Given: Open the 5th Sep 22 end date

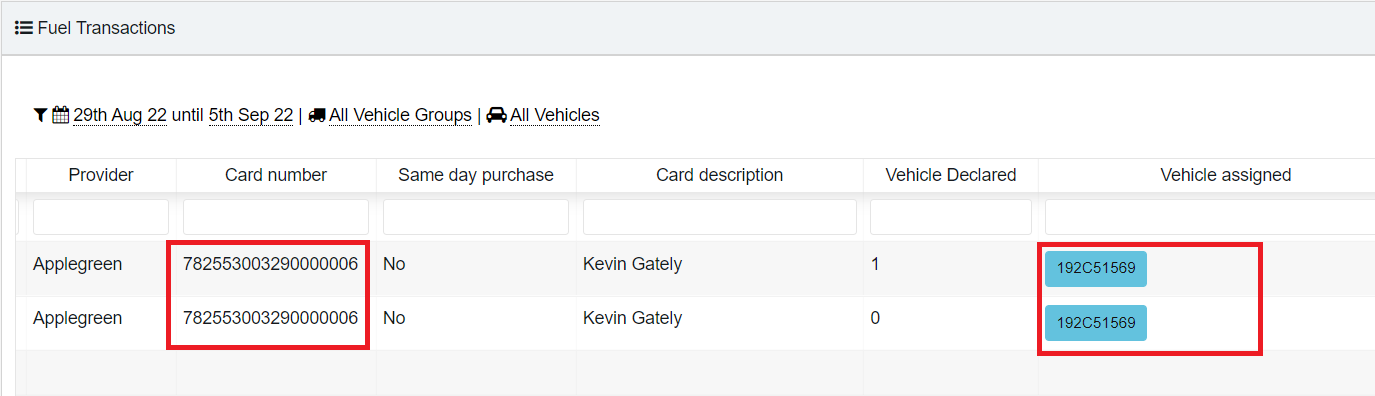Looking at the screenshot, I should point(251,115).
